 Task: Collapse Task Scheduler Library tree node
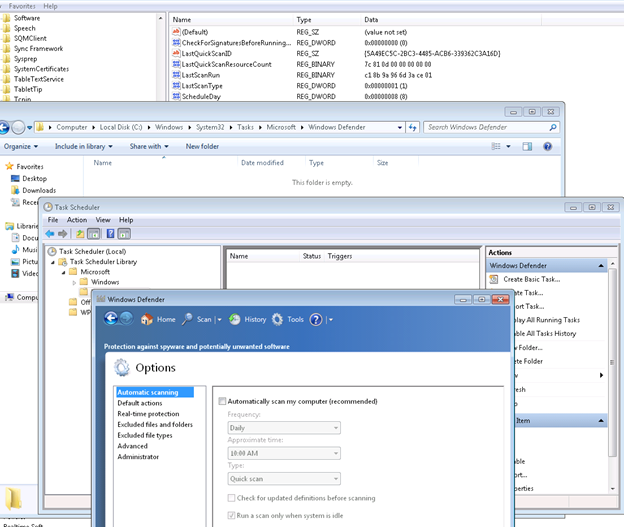pyautogui.click(x=53, y=262)
